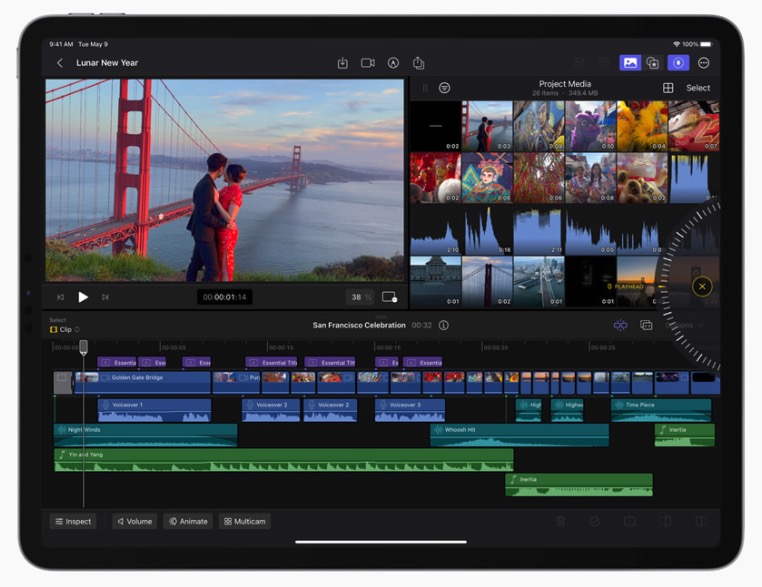Viewport: 762px width, 587px height.
Task: Tap the battery indicator in status bar
Action: (x=706, y=44)
